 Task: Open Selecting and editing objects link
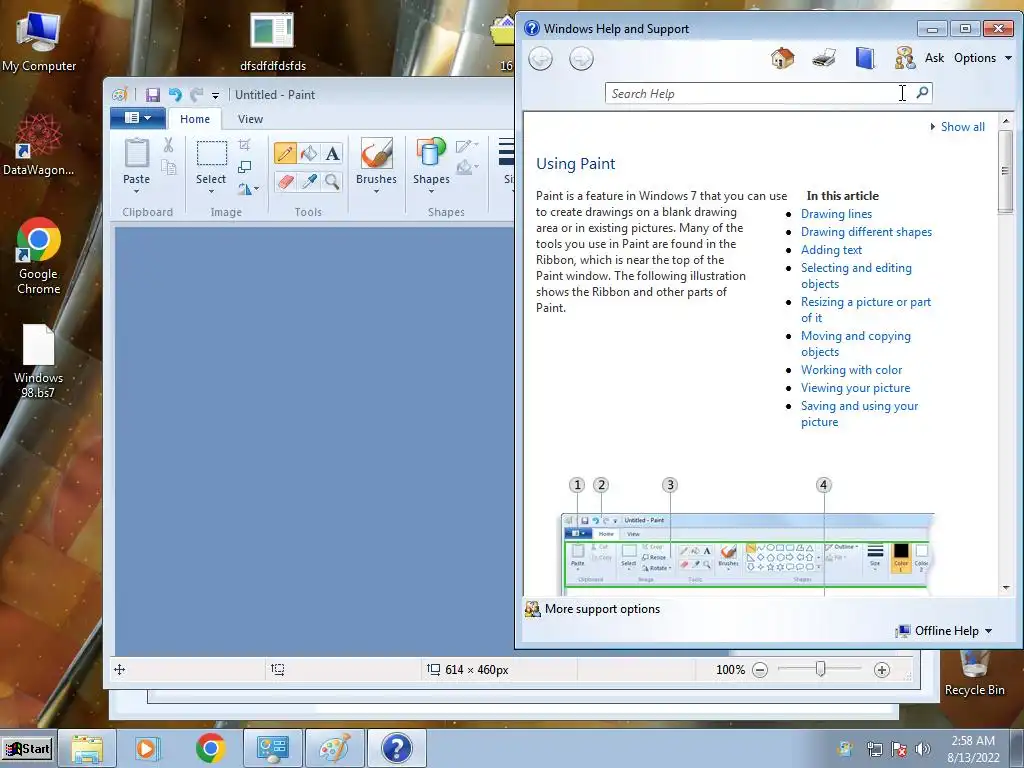pos(856,276)
